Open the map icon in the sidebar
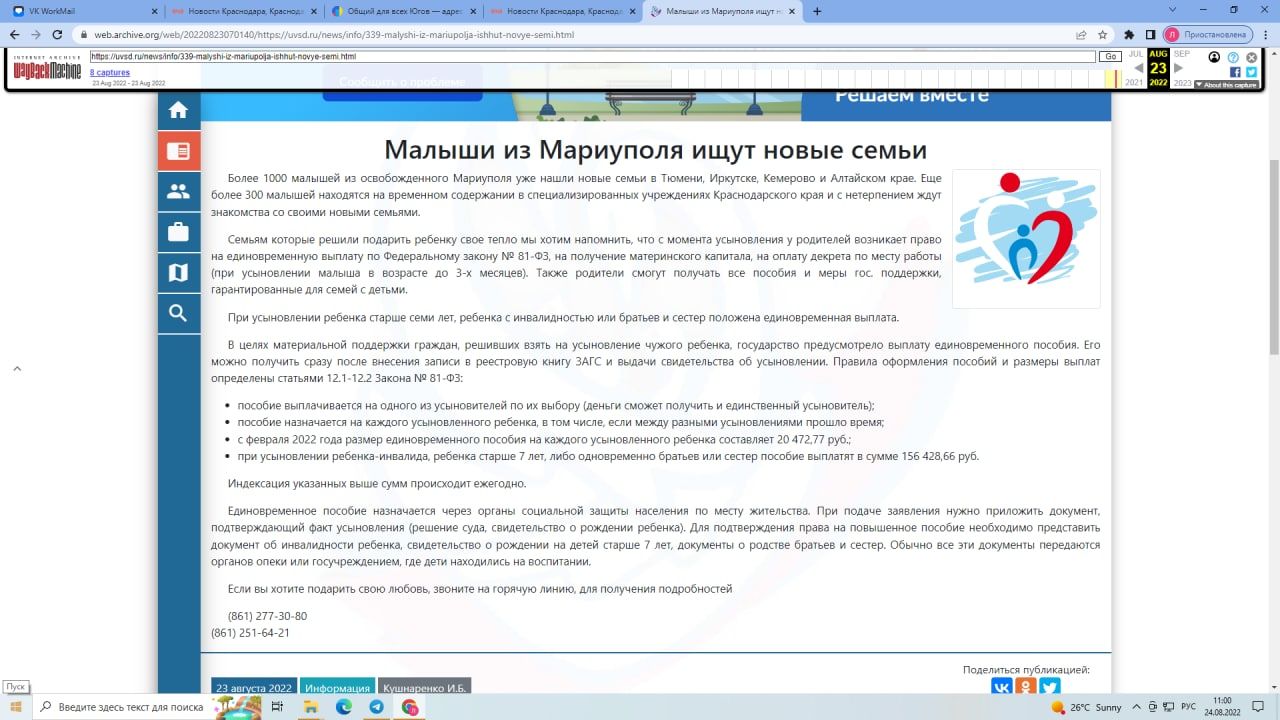 pyautogui.click(x=178, y=272)
